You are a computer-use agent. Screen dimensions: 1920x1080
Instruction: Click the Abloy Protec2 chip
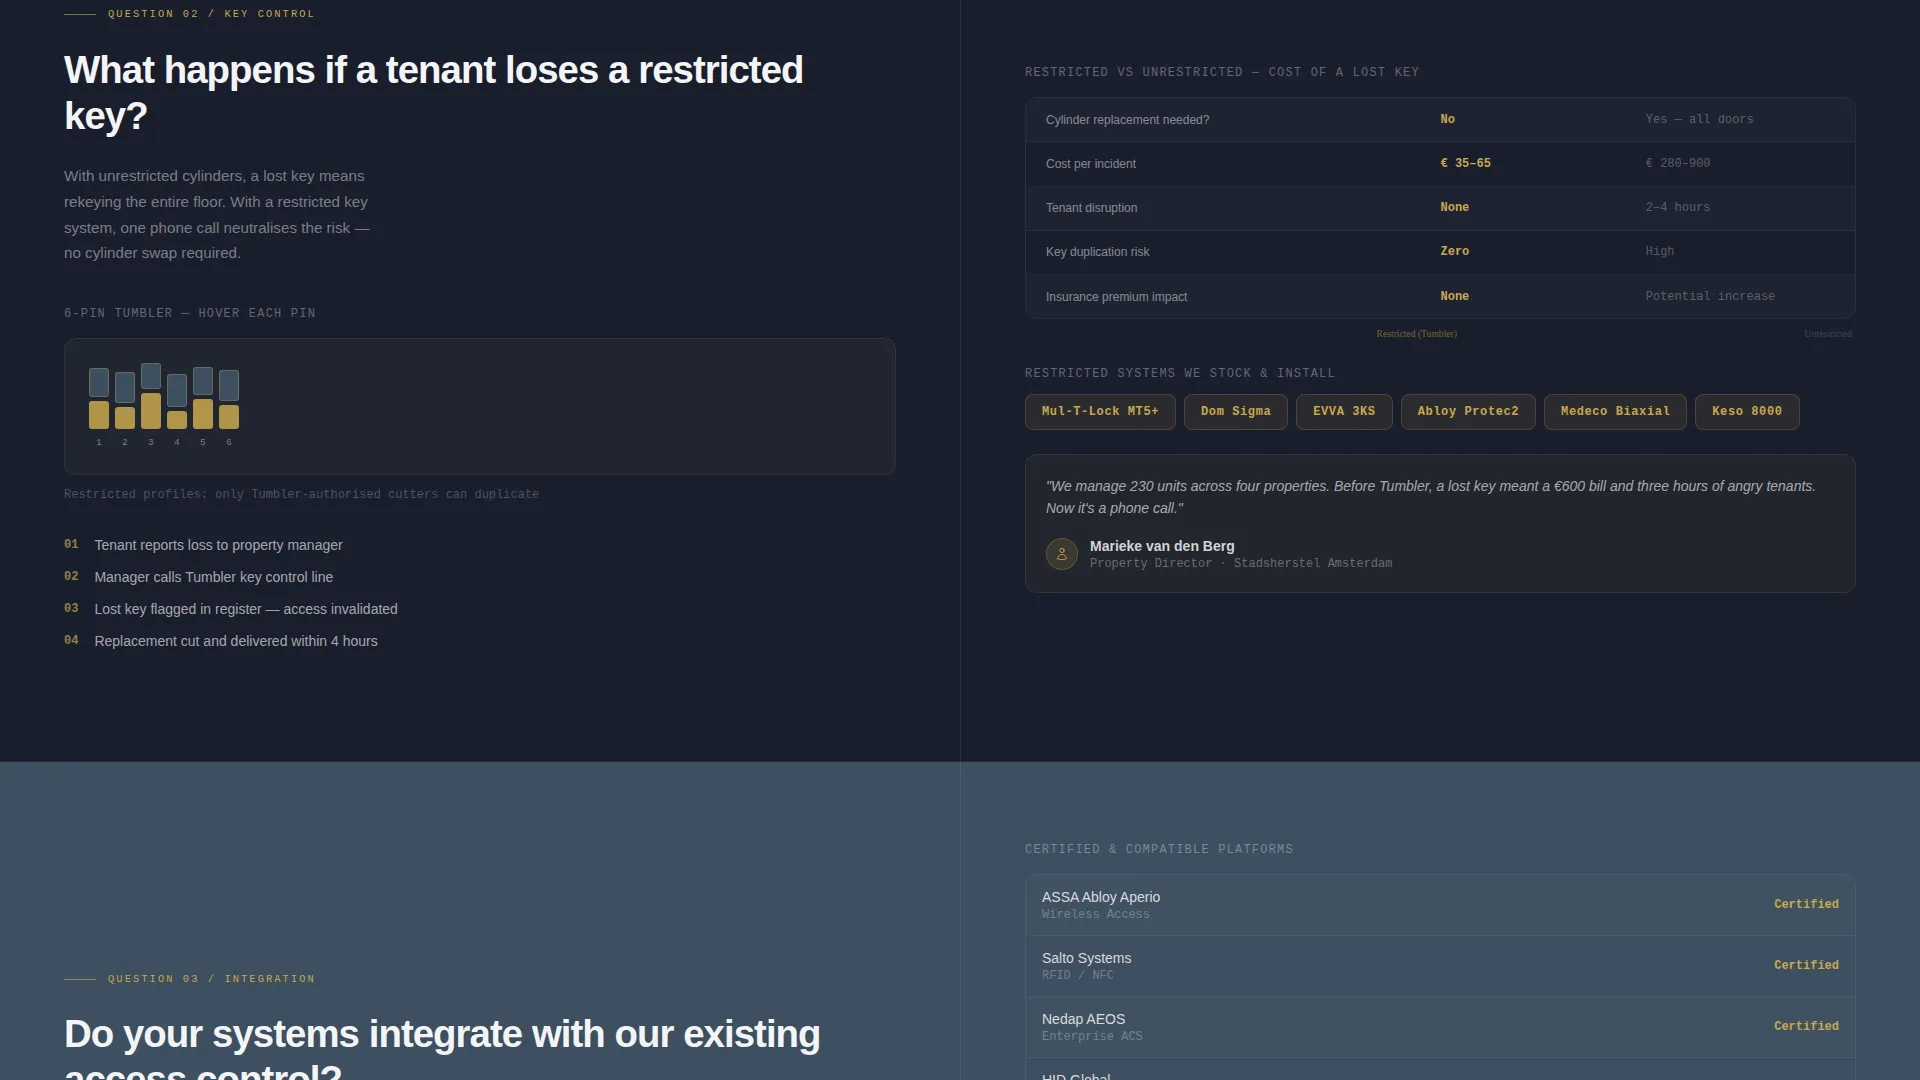click(1468, 412)
